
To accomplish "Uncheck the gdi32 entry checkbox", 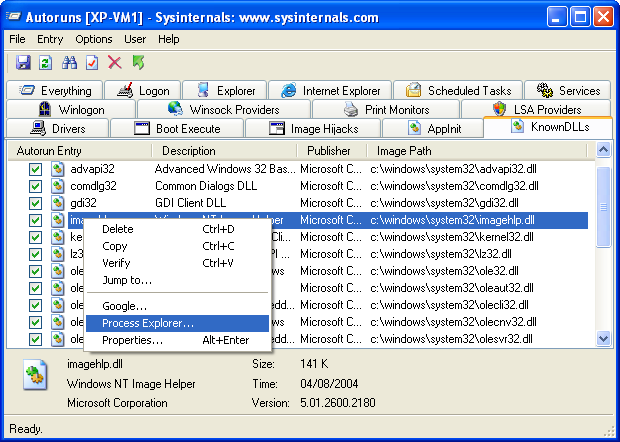I will (x=36, y=204).
